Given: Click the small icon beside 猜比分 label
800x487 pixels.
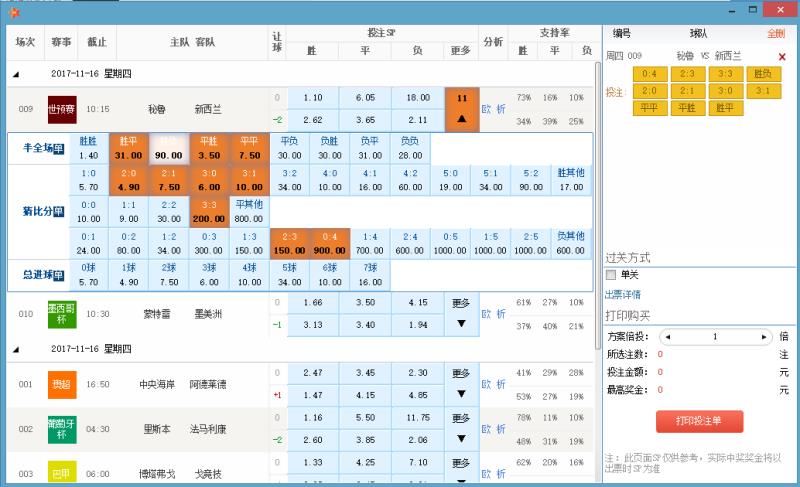Looking at the screenshot, I should [x=59, y=211].
